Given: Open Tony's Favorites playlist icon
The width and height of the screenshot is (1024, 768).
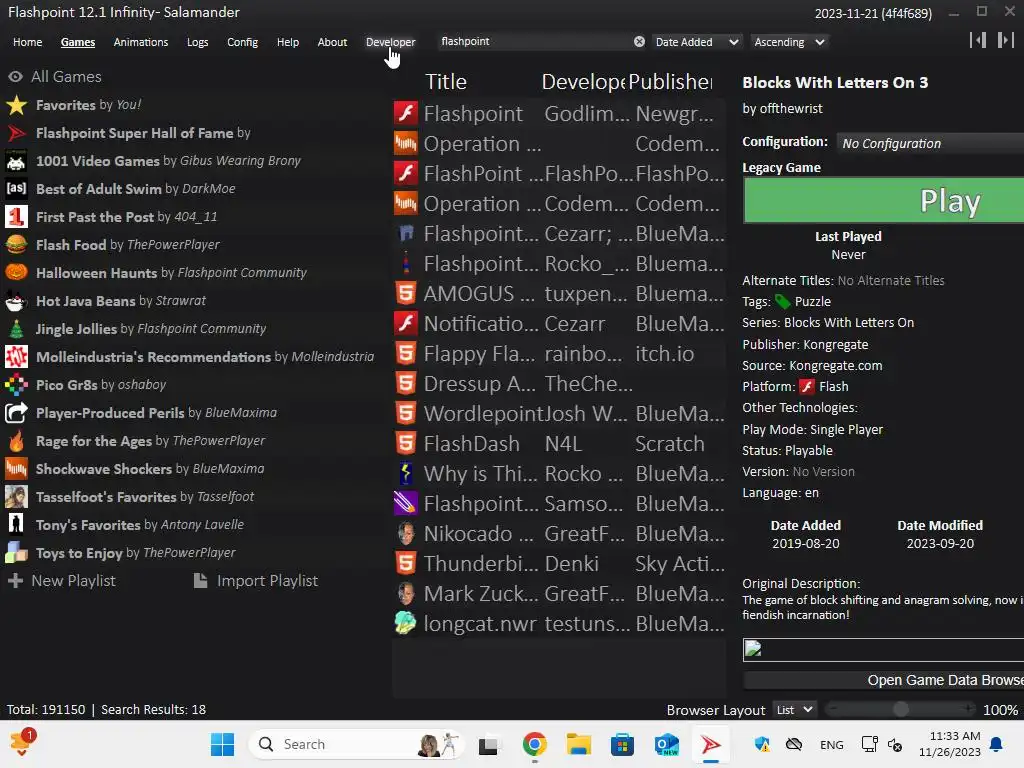Looking at the screenshot, I should 16,525.
